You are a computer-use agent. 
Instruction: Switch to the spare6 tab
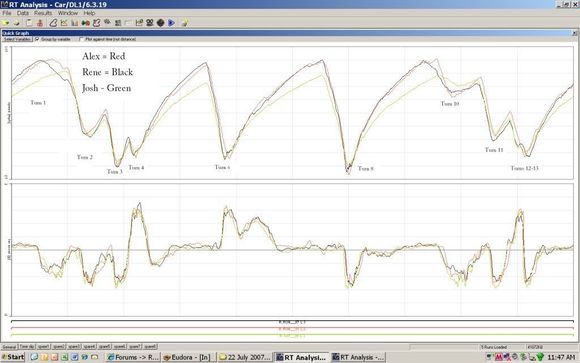pyautogui.click(x=119, y=347)
